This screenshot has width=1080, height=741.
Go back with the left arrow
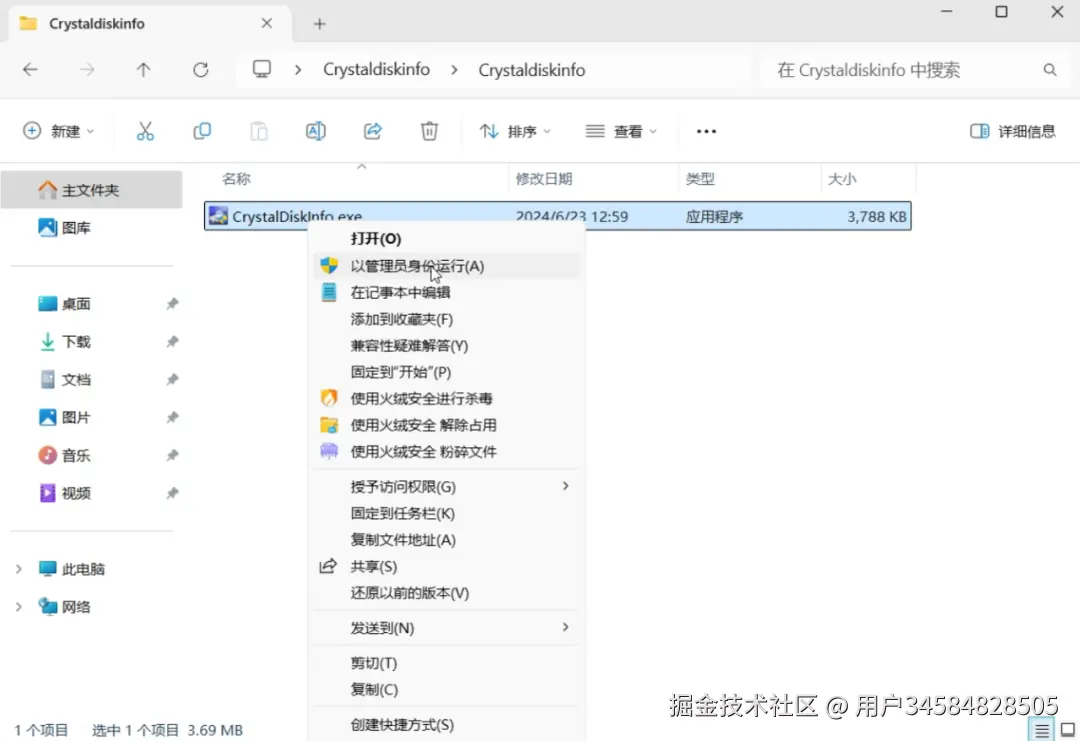pyautogui.click(x=30, y=70)
